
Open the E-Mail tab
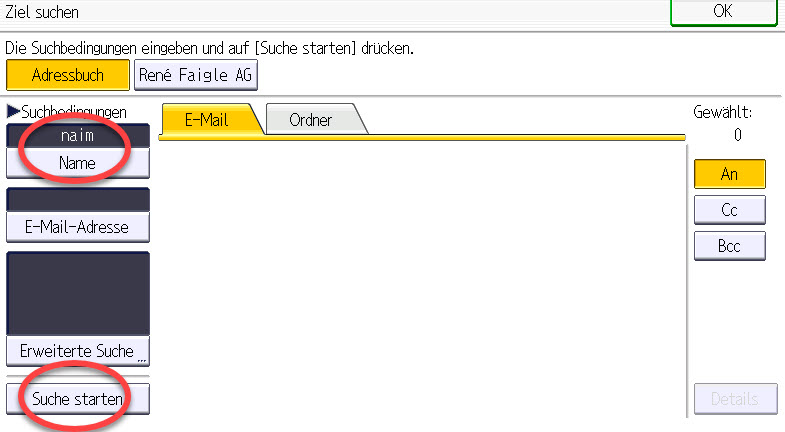pyautogui.click(x=207, y=120)
